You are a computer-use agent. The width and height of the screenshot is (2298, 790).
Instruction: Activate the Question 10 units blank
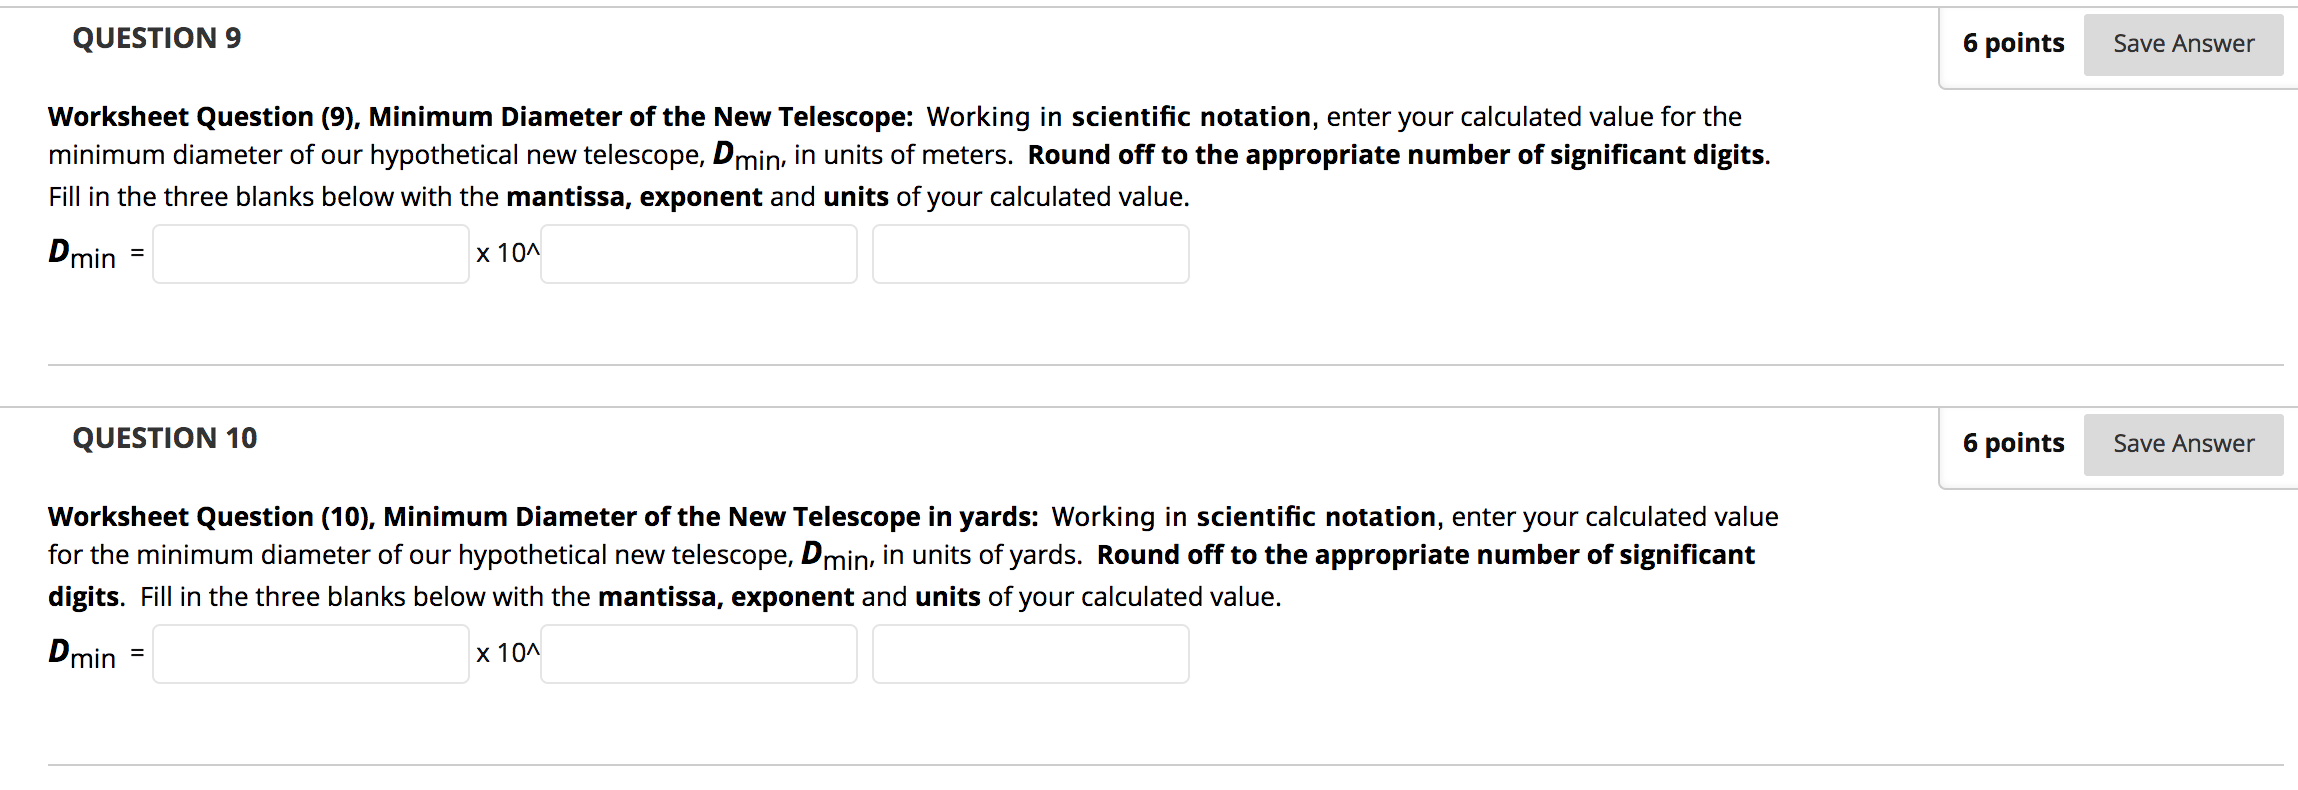pos(1031,654)
